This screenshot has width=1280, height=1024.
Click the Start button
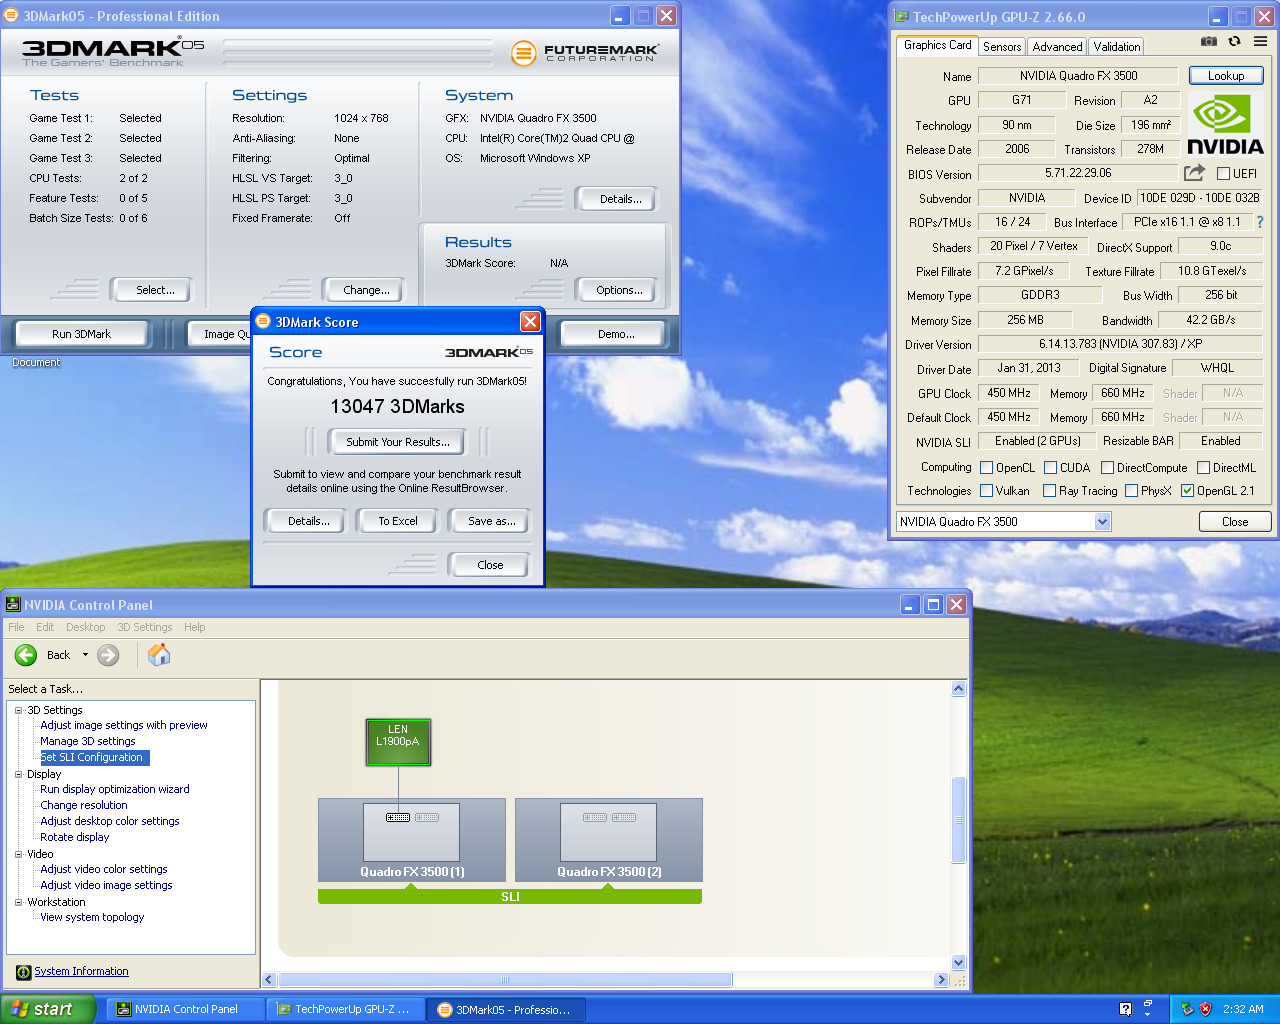[47, 1009]
